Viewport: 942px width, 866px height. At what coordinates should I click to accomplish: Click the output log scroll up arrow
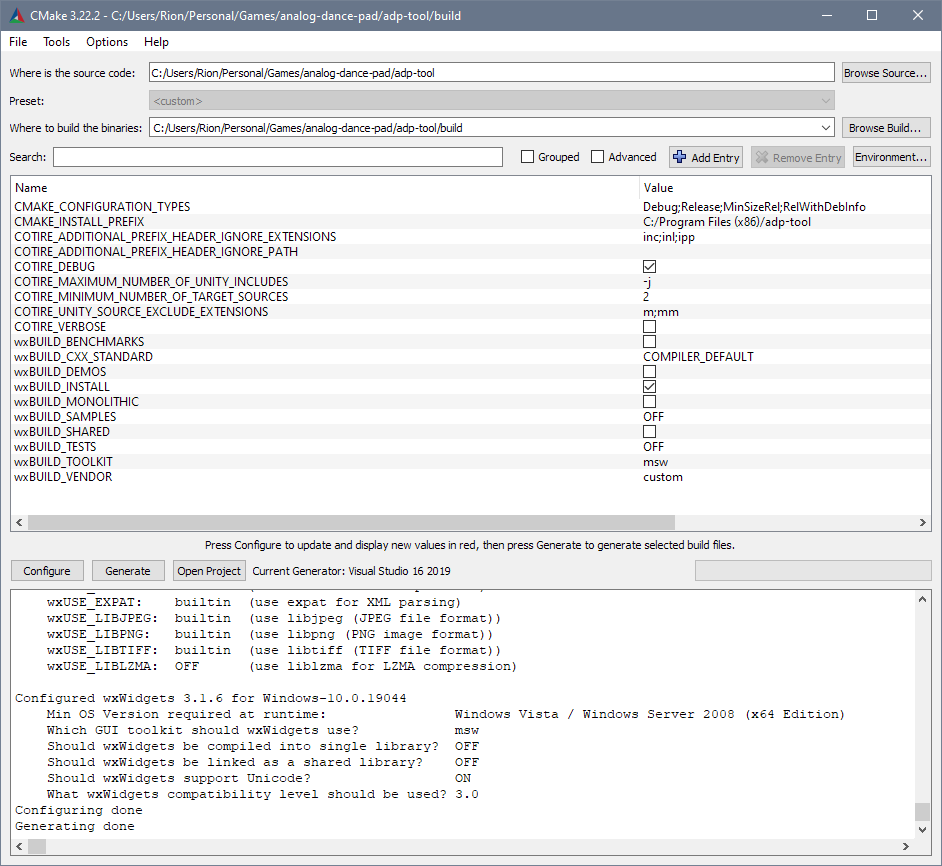(923, 598)
